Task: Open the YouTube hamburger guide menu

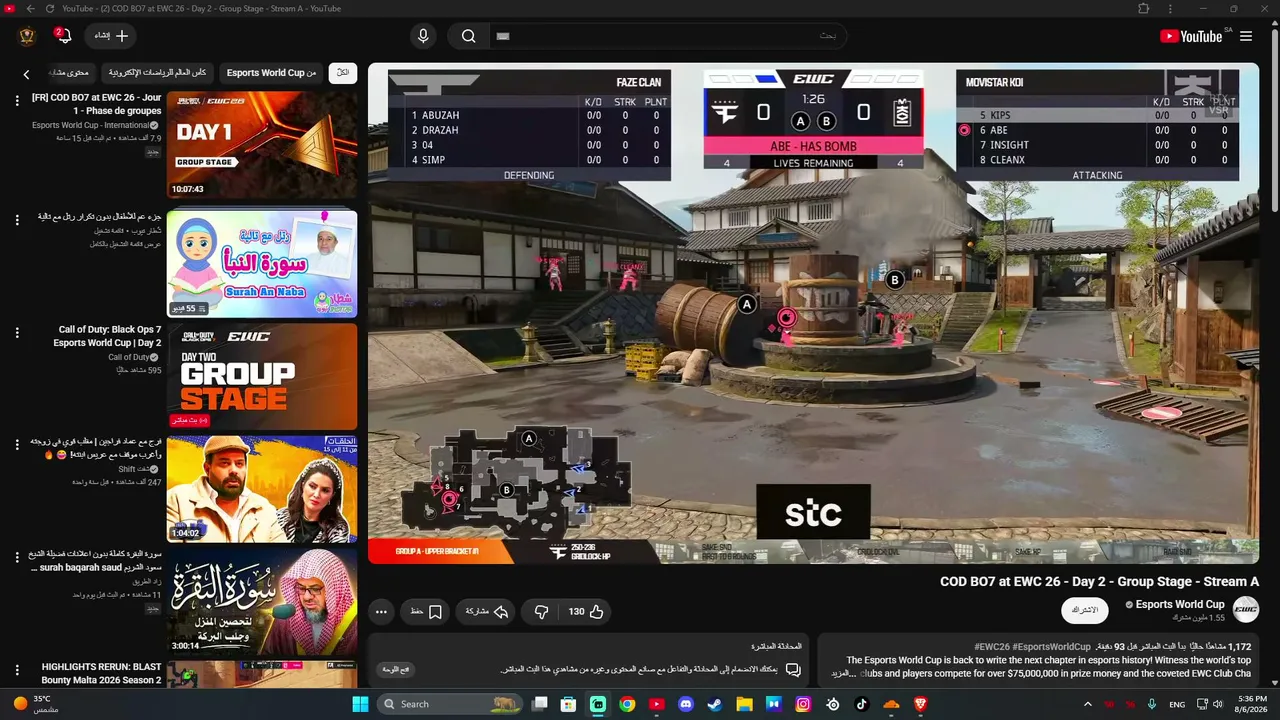Action: point(1246,36)
